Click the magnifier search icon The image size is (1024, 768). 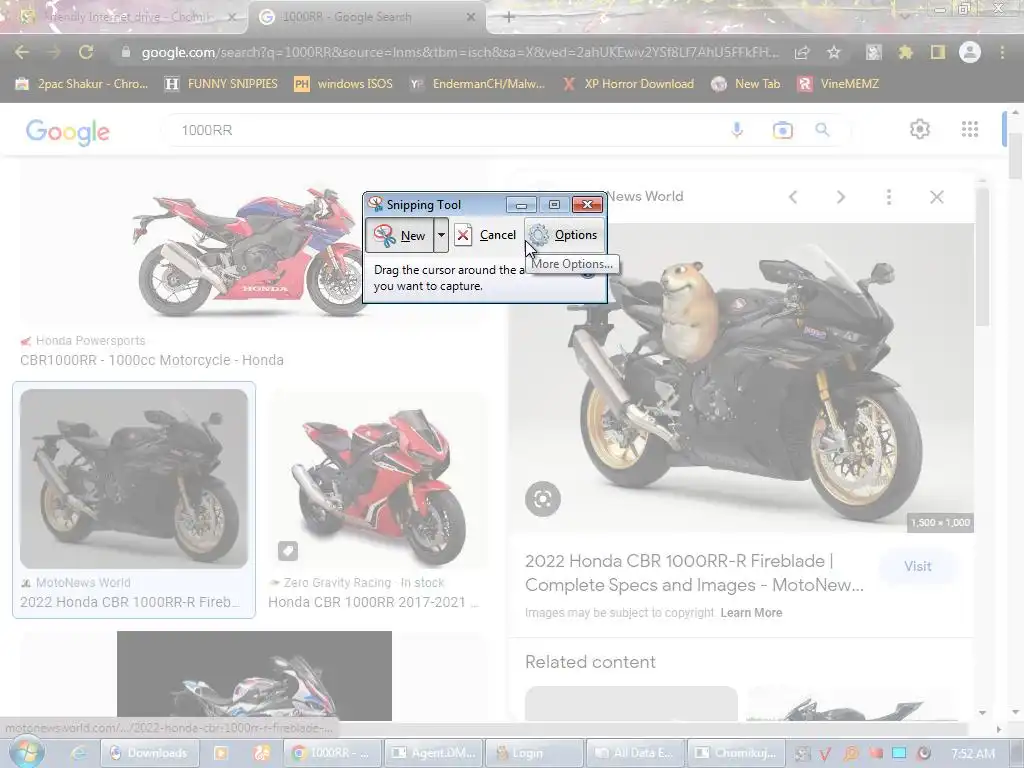click(x=822, y=130)
